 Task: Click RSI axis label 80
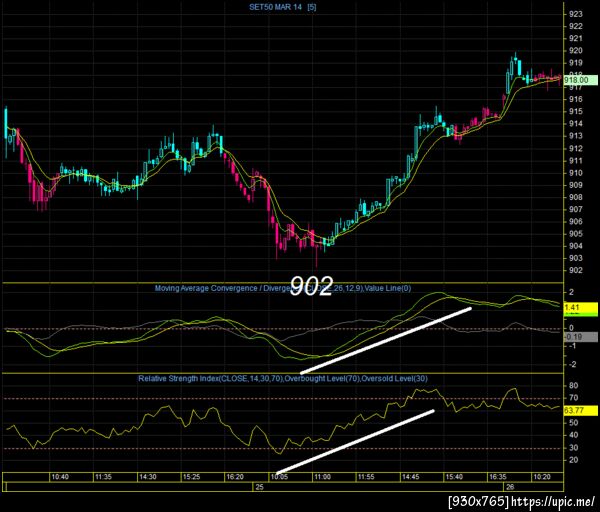click(574, 386)
